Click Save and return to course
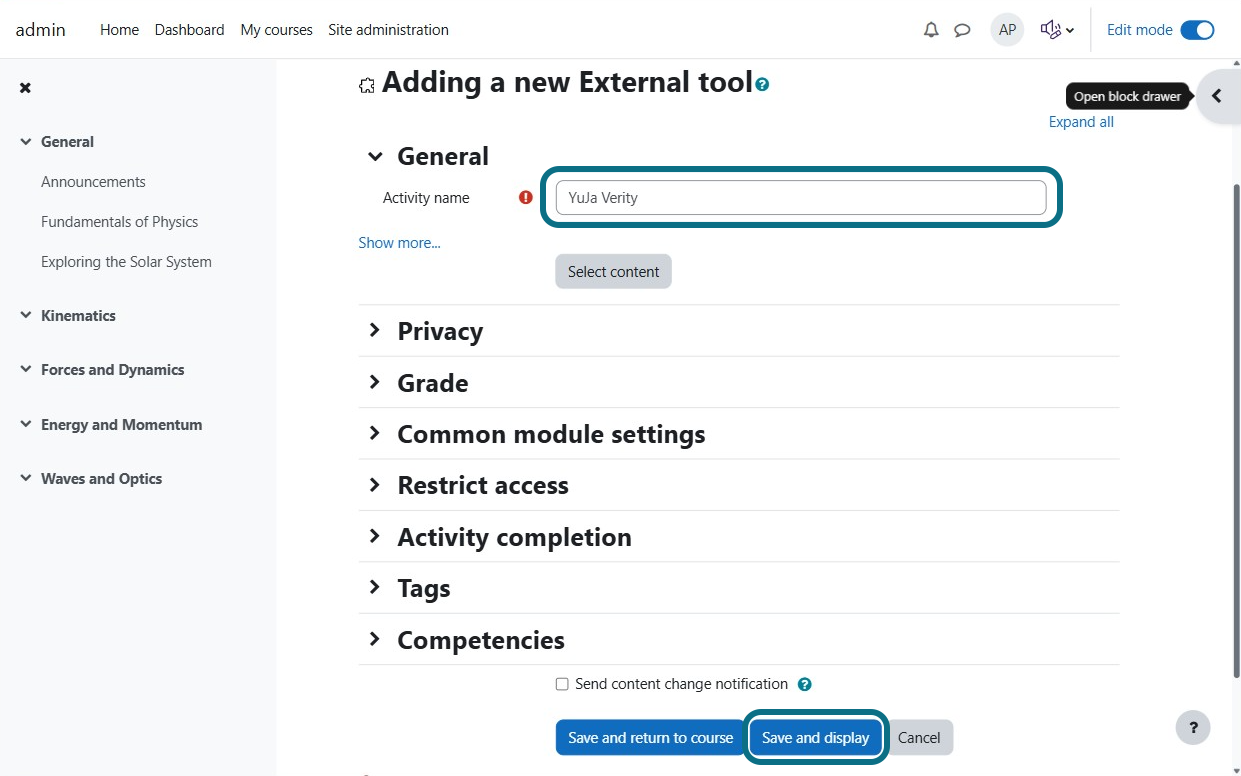The image size is (1241, 776). coord(651,738)
